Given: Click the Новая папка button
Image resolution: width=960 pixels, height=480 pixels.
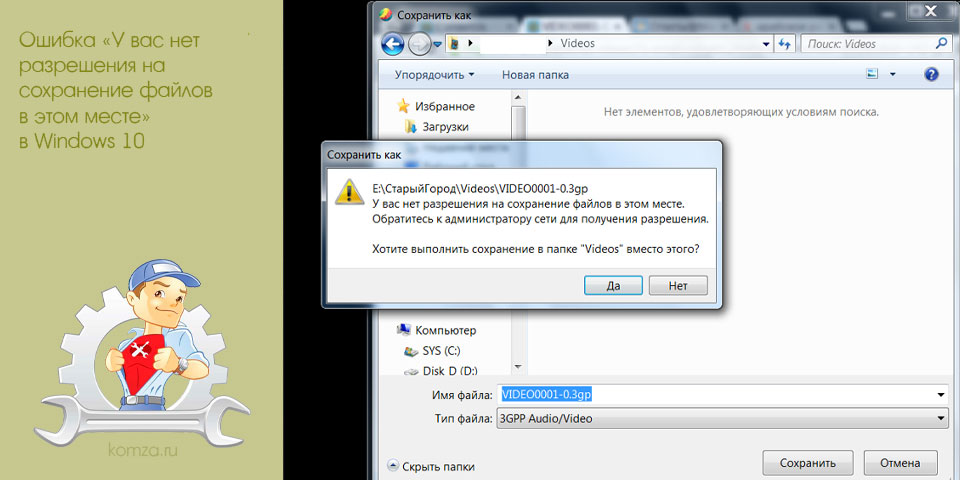Looking at the screenshot, I should [535, 75].
